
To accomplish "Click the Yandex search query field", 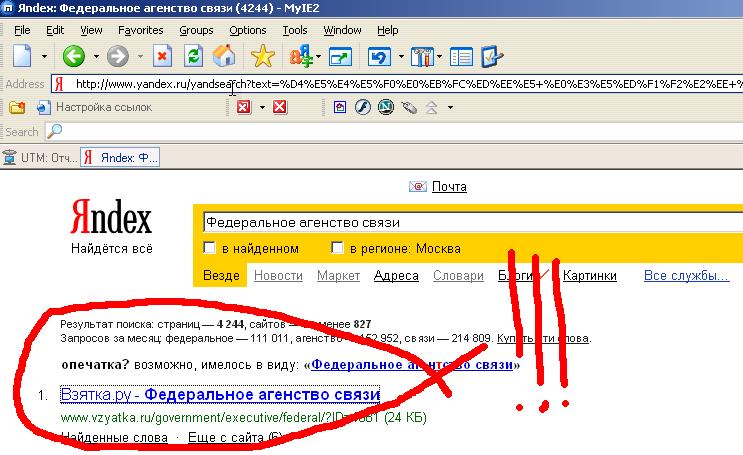I will 473,223.
